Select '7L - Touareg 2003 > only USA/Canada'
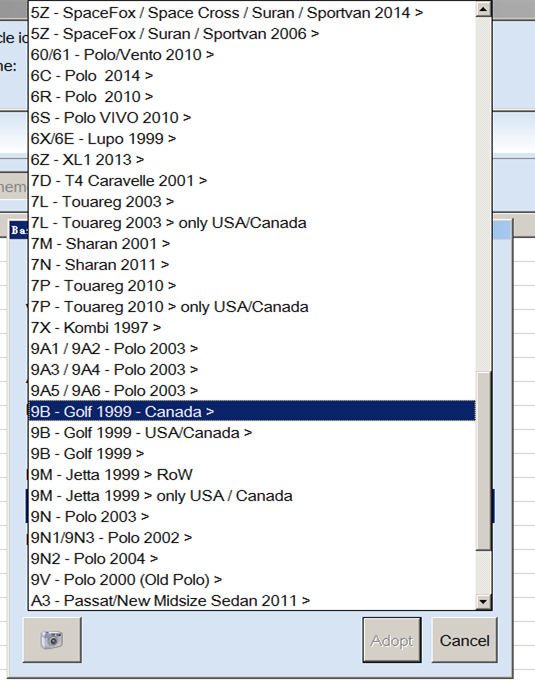Viewport: 535px width, 685px height. click(252, 223)
